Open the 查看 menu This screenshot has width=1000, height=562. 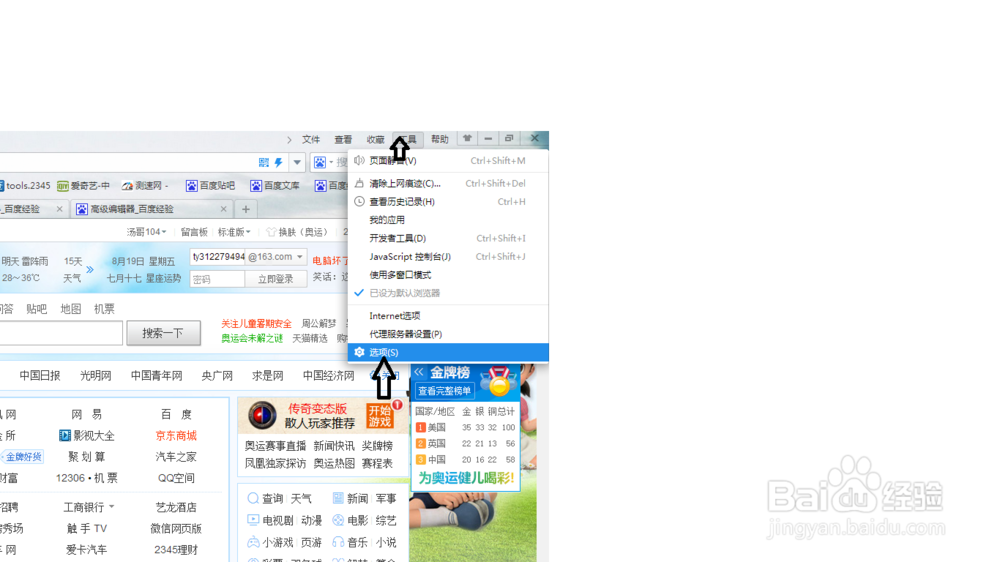pos(343,139)
